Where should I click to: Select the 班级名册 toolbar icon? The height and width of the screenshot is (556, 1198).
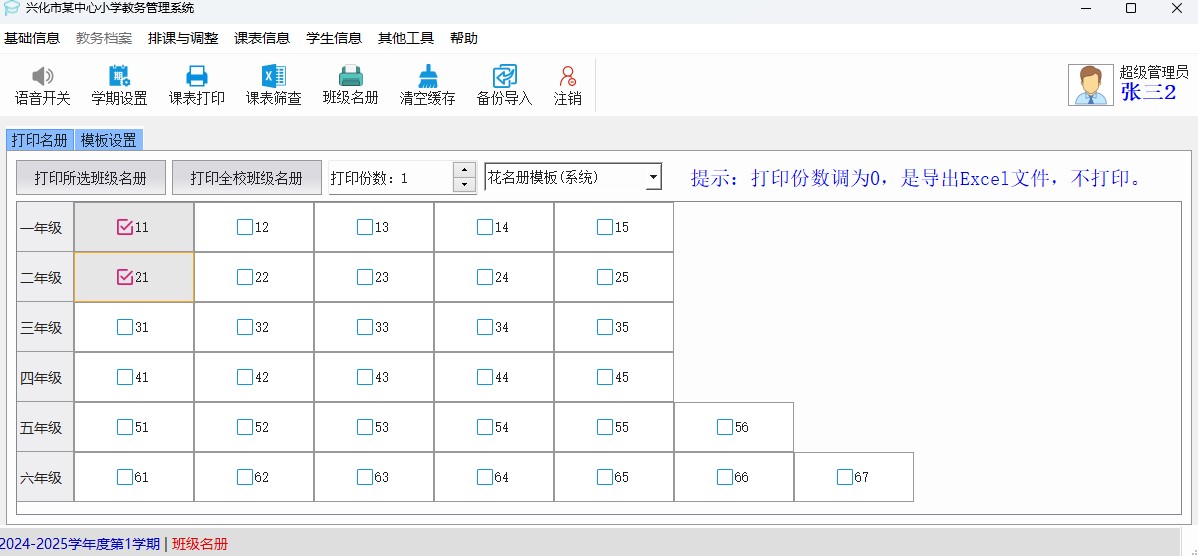point(350,77)
